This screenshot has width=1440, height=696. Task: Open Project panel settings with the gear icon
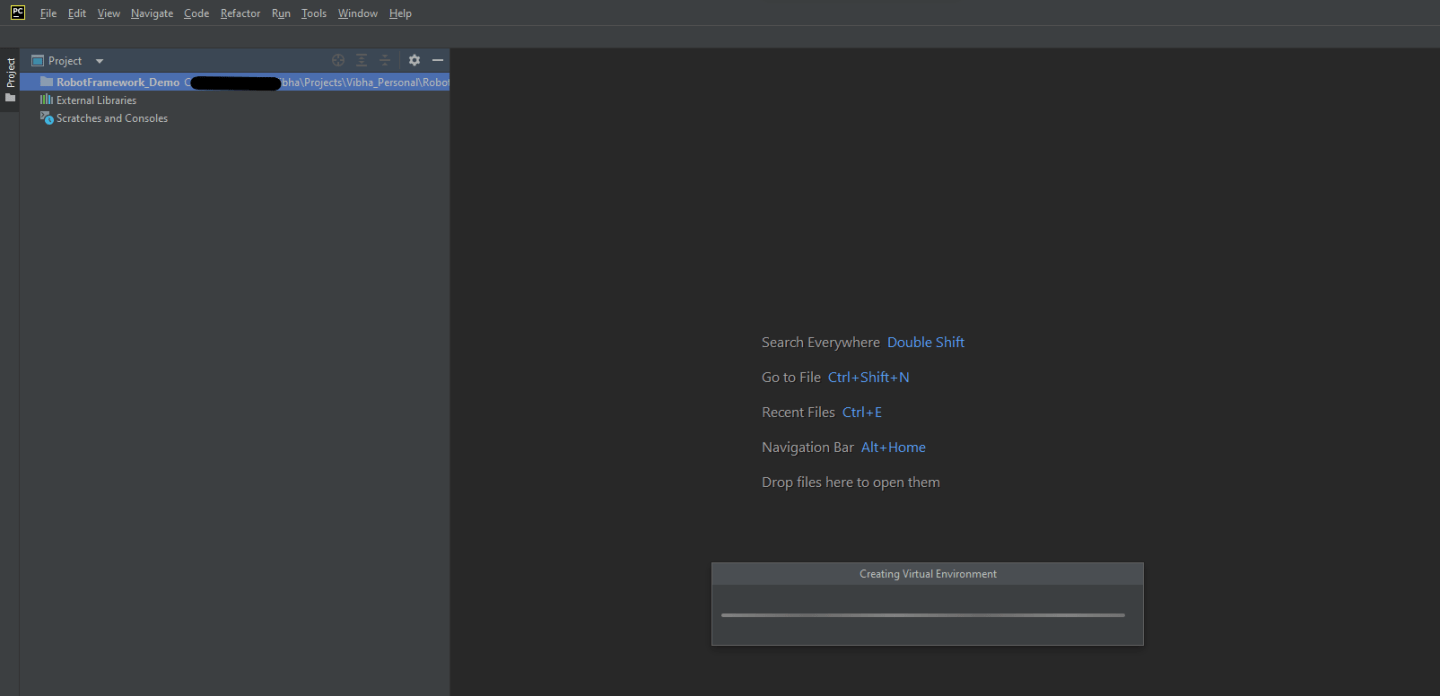[414, 60]
